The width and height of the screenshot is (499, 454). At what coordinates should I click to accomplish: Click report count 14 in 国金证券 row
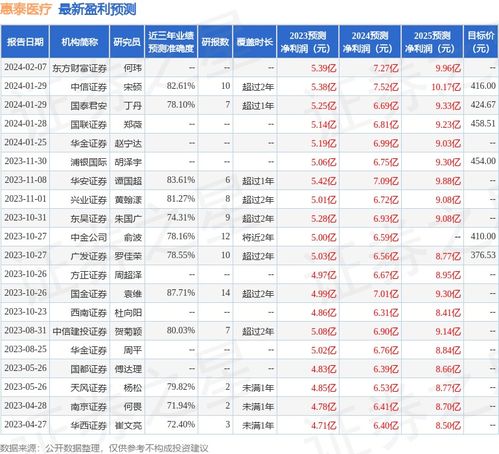coord(226,293)
